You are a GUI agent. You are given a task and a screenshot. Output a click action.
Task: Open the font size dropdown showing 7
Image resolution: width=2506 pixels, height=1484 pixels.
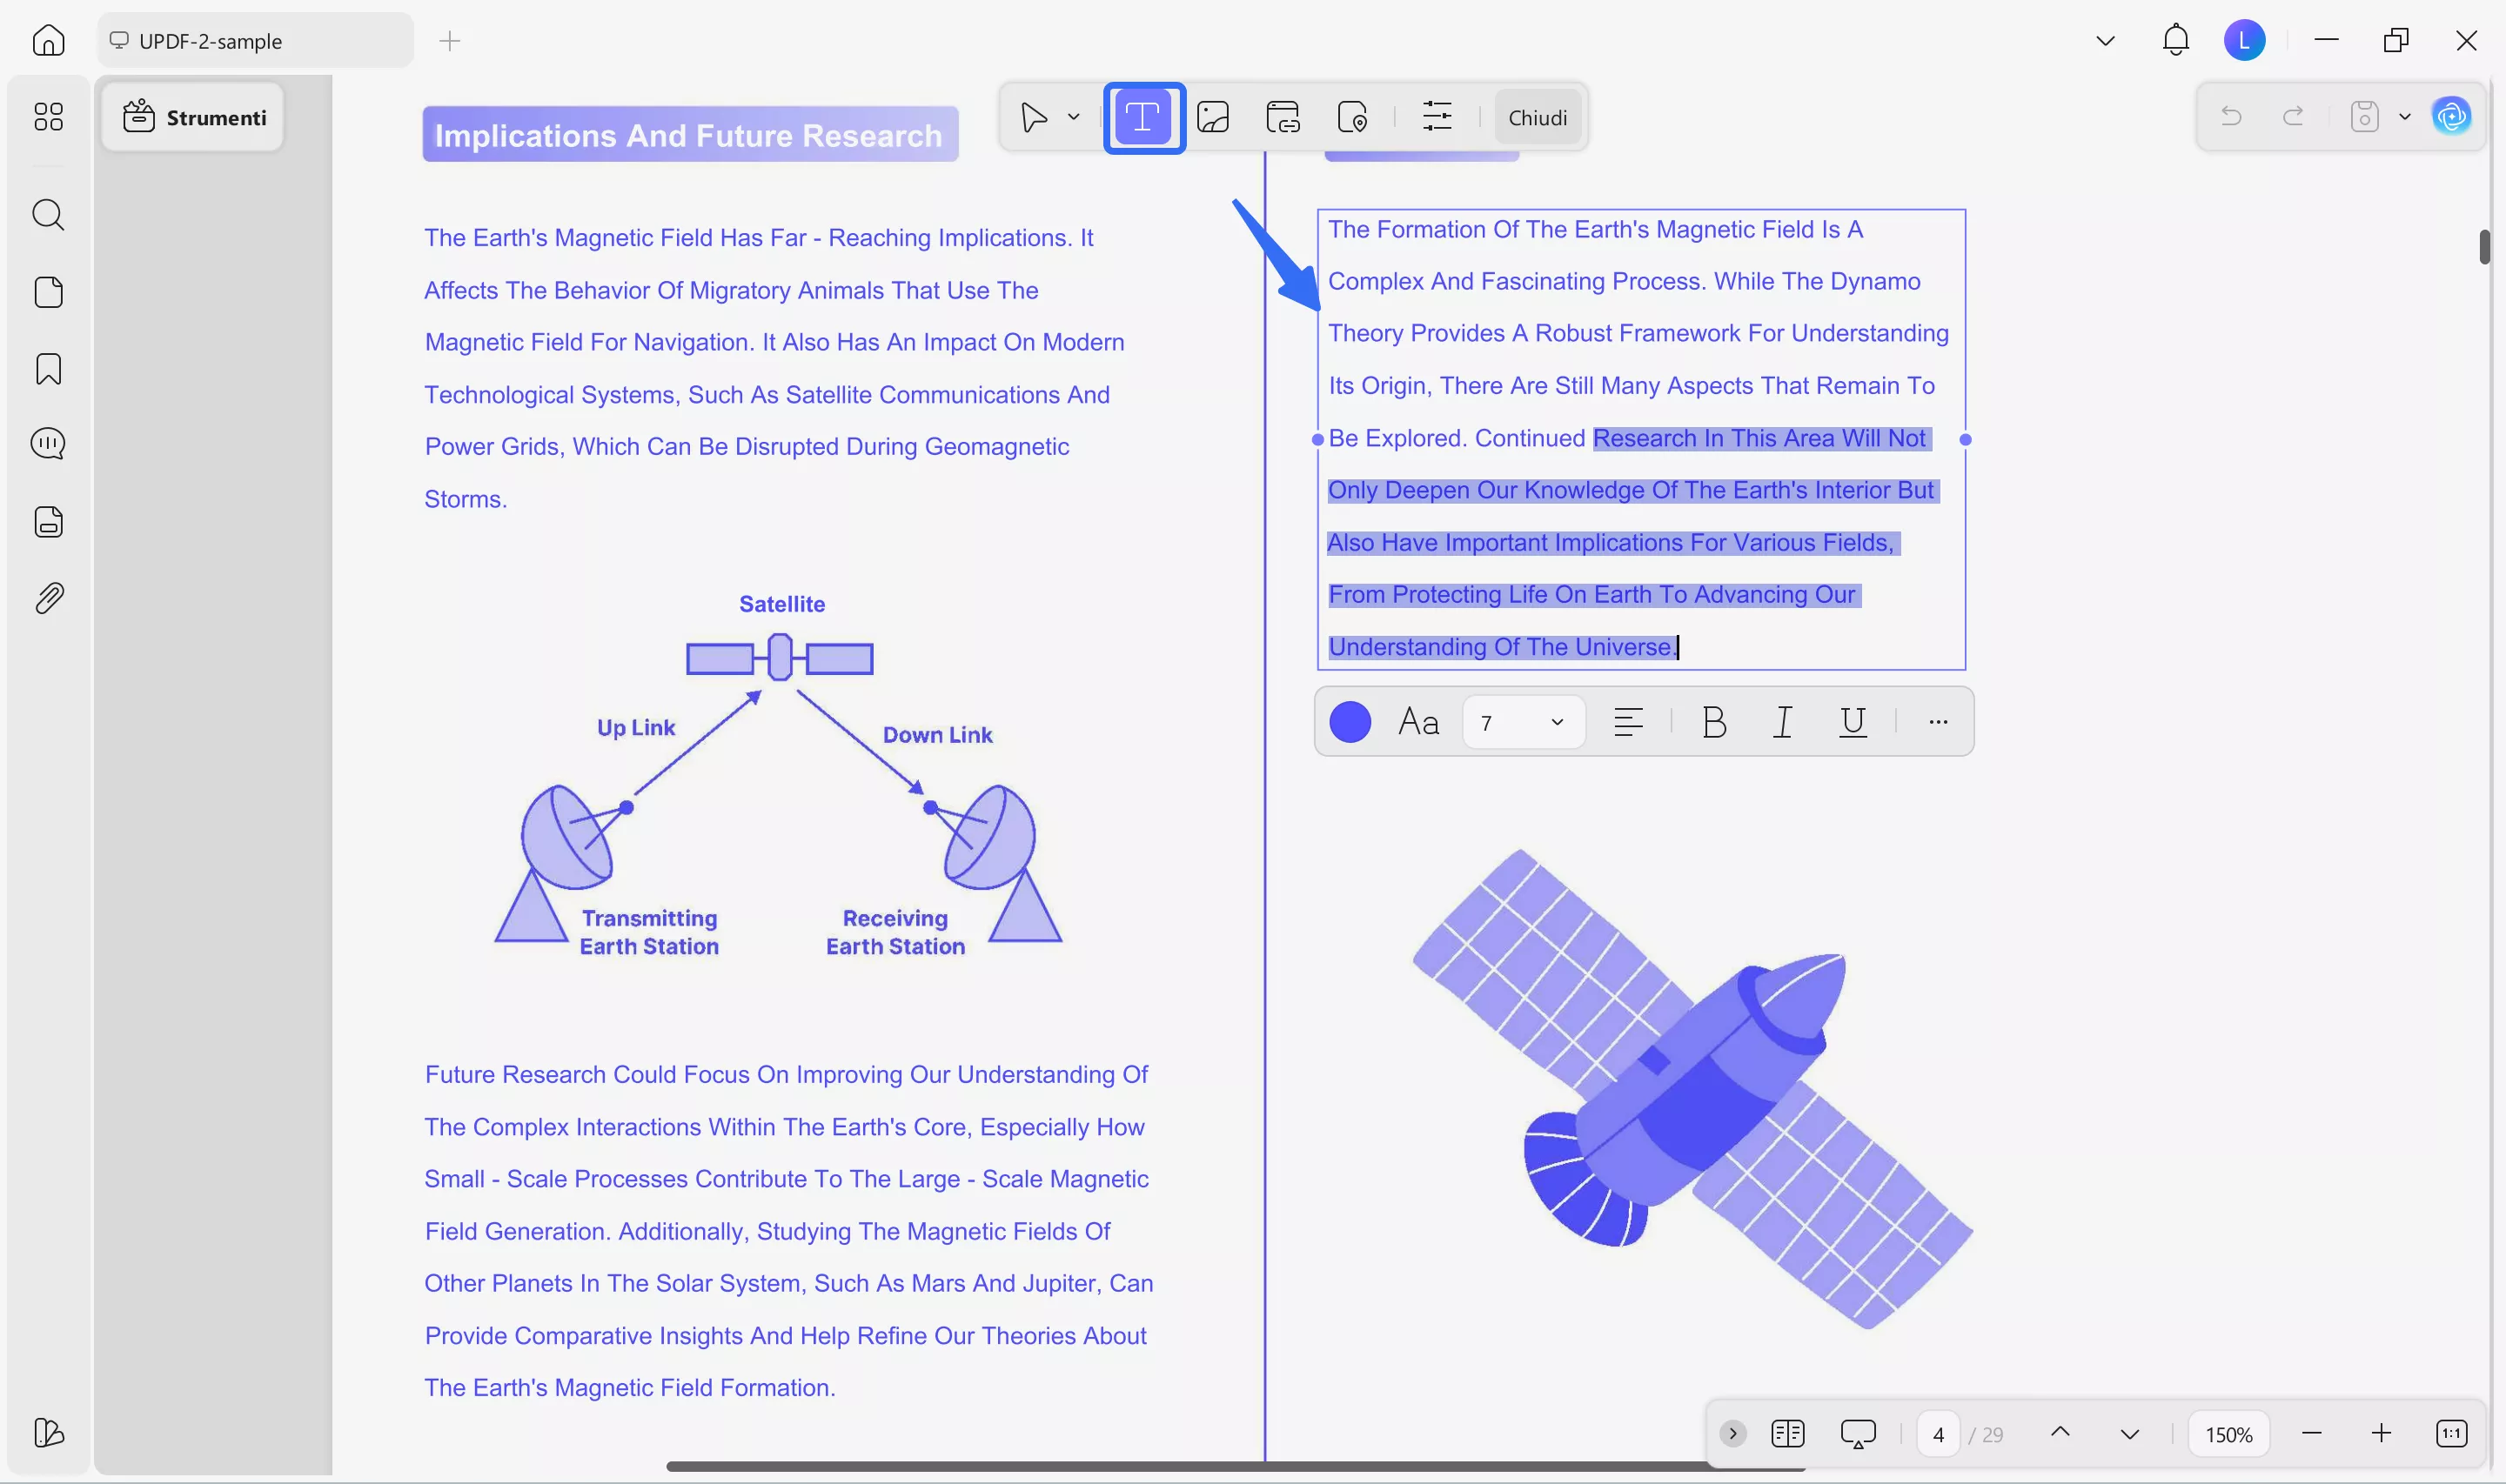[x=1522, y=722]
